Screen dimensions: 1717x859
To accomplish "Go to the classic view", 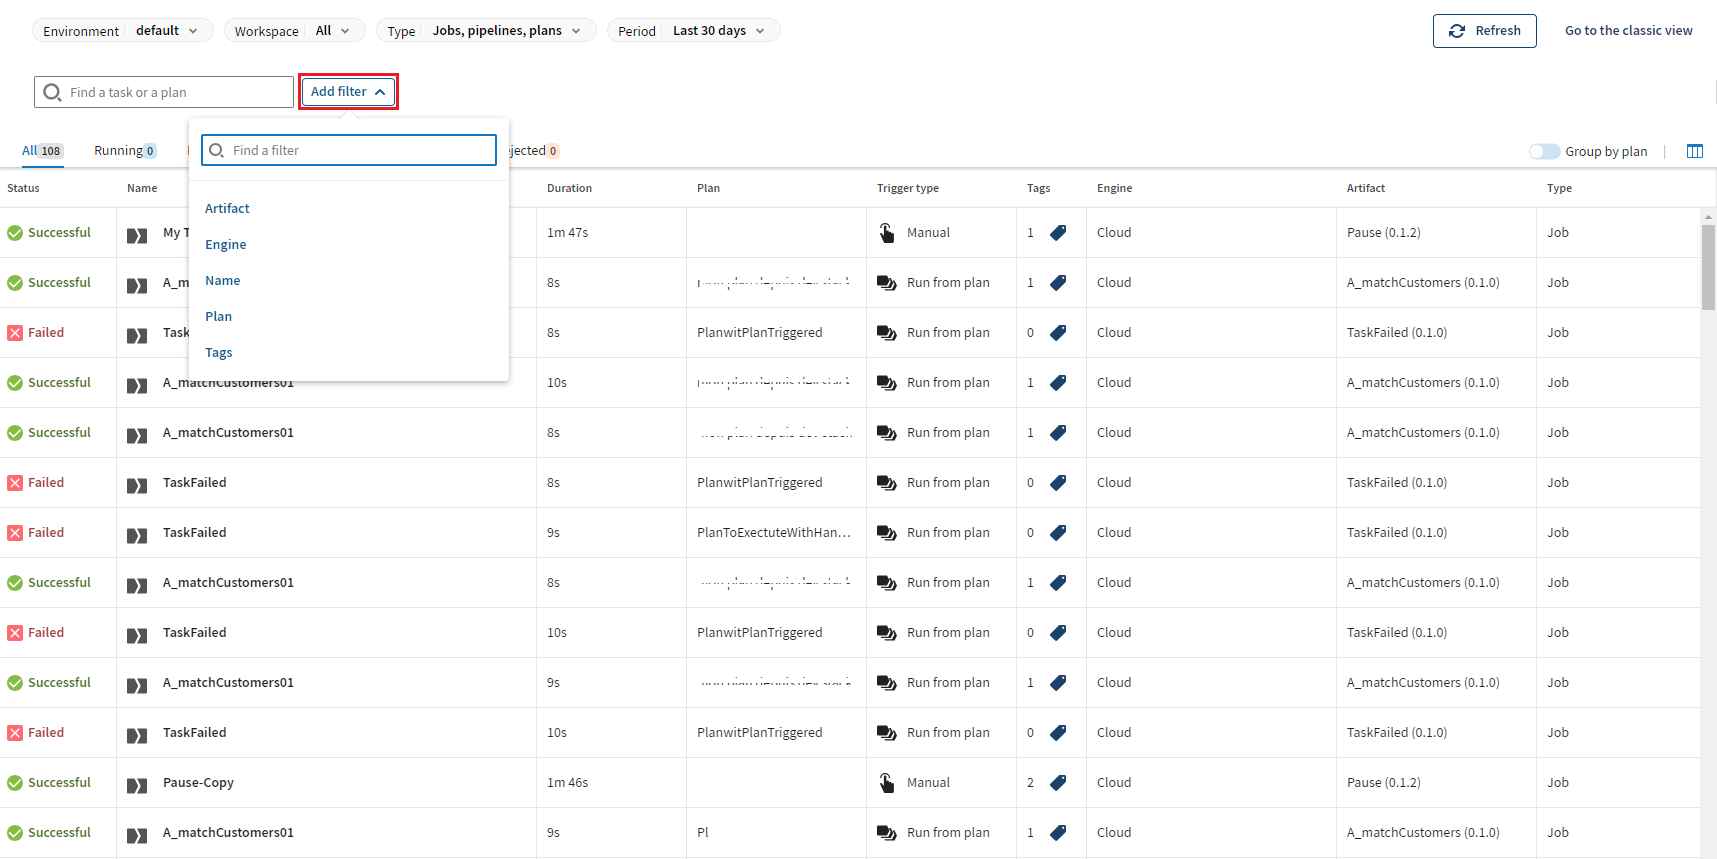I will point(1628,31).
